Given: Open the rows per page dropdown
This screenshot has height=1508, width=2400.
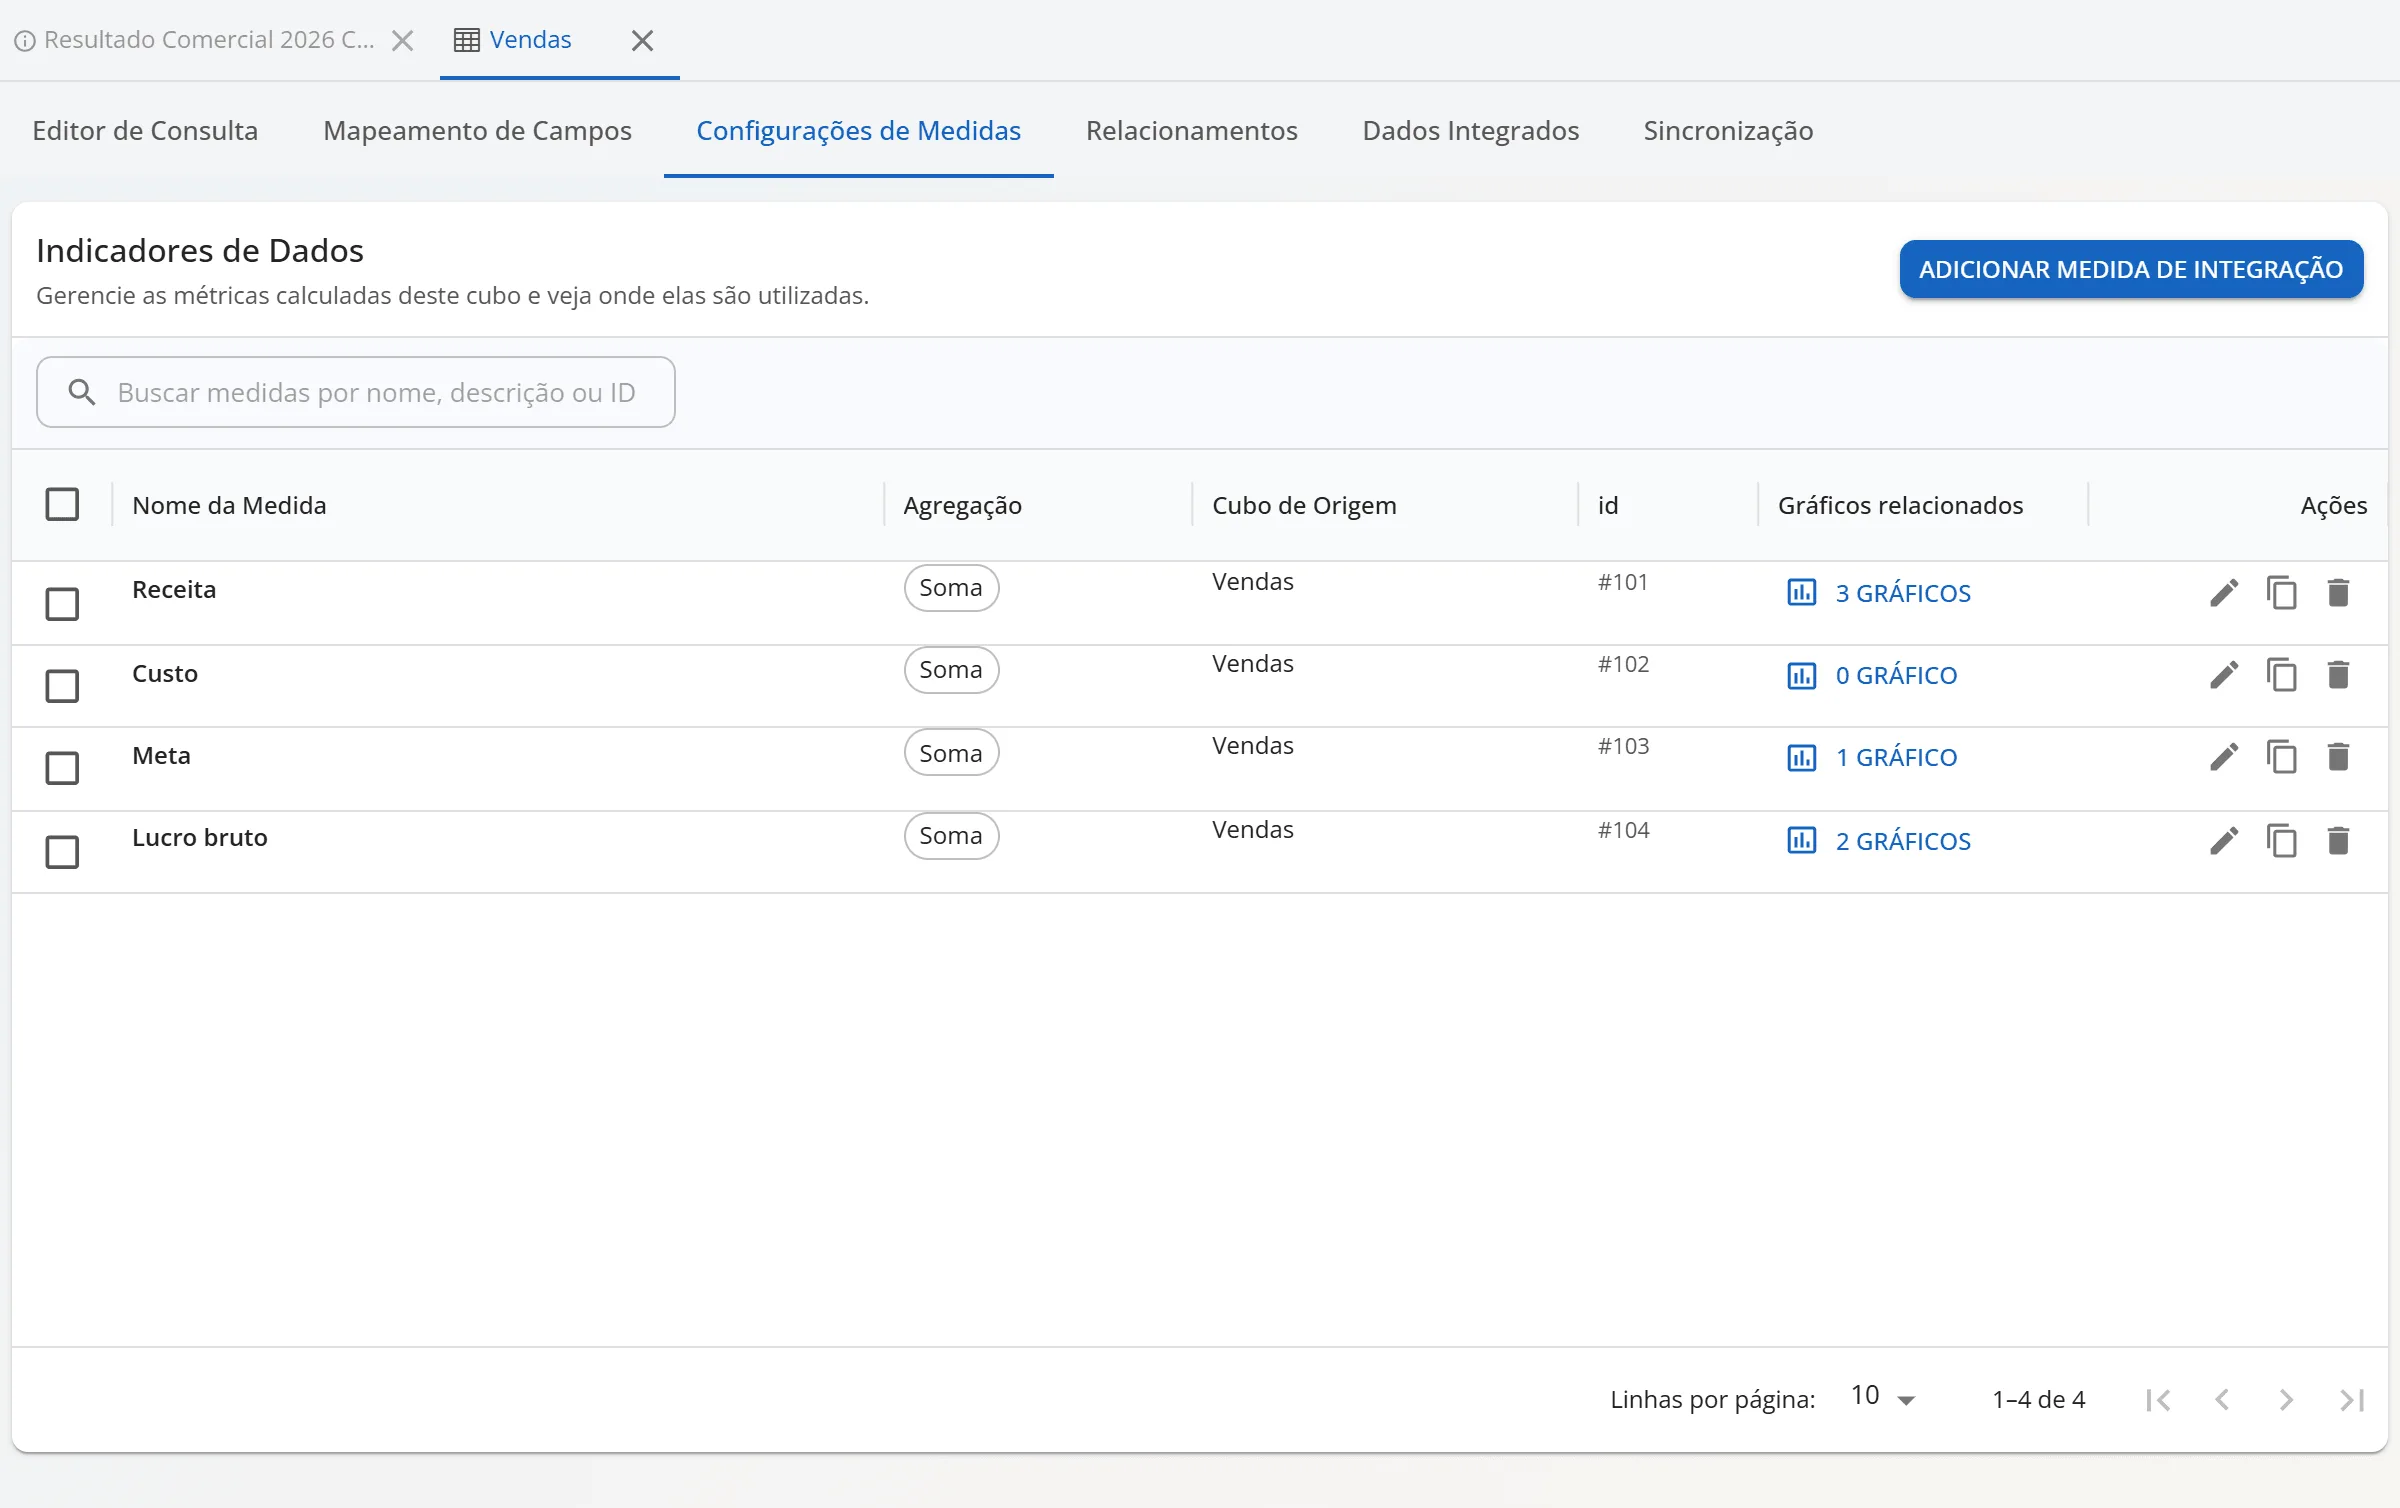Looking at the screenshot, I should (1883, 1397).
